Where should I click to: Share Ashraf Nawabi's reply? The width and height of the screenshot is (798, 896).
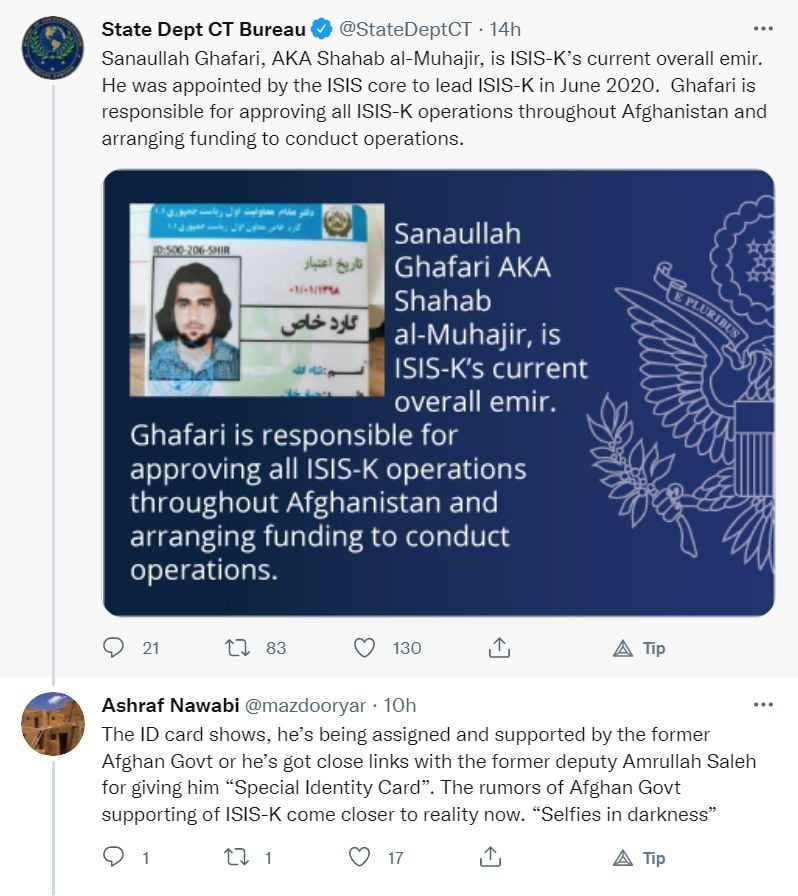[490, 857]
